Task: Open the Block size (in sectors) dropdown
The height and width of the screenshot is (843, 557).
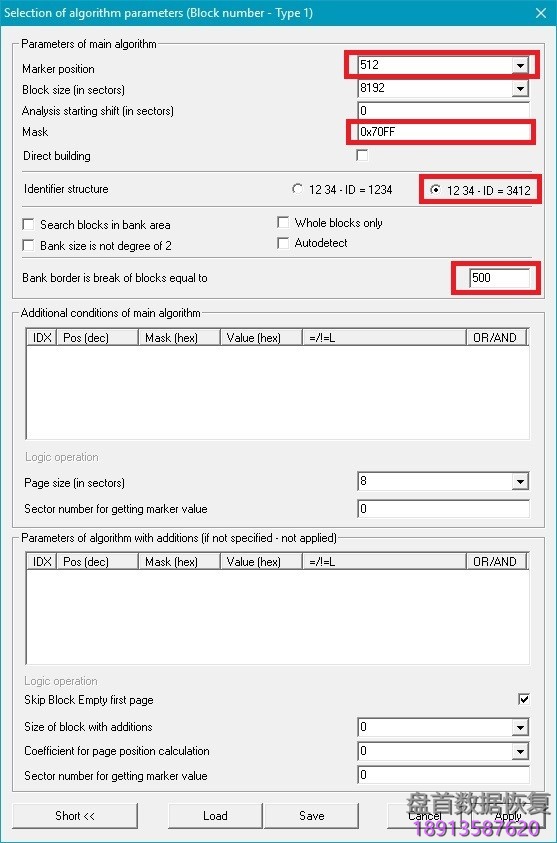Action: (x=520, y=89)
